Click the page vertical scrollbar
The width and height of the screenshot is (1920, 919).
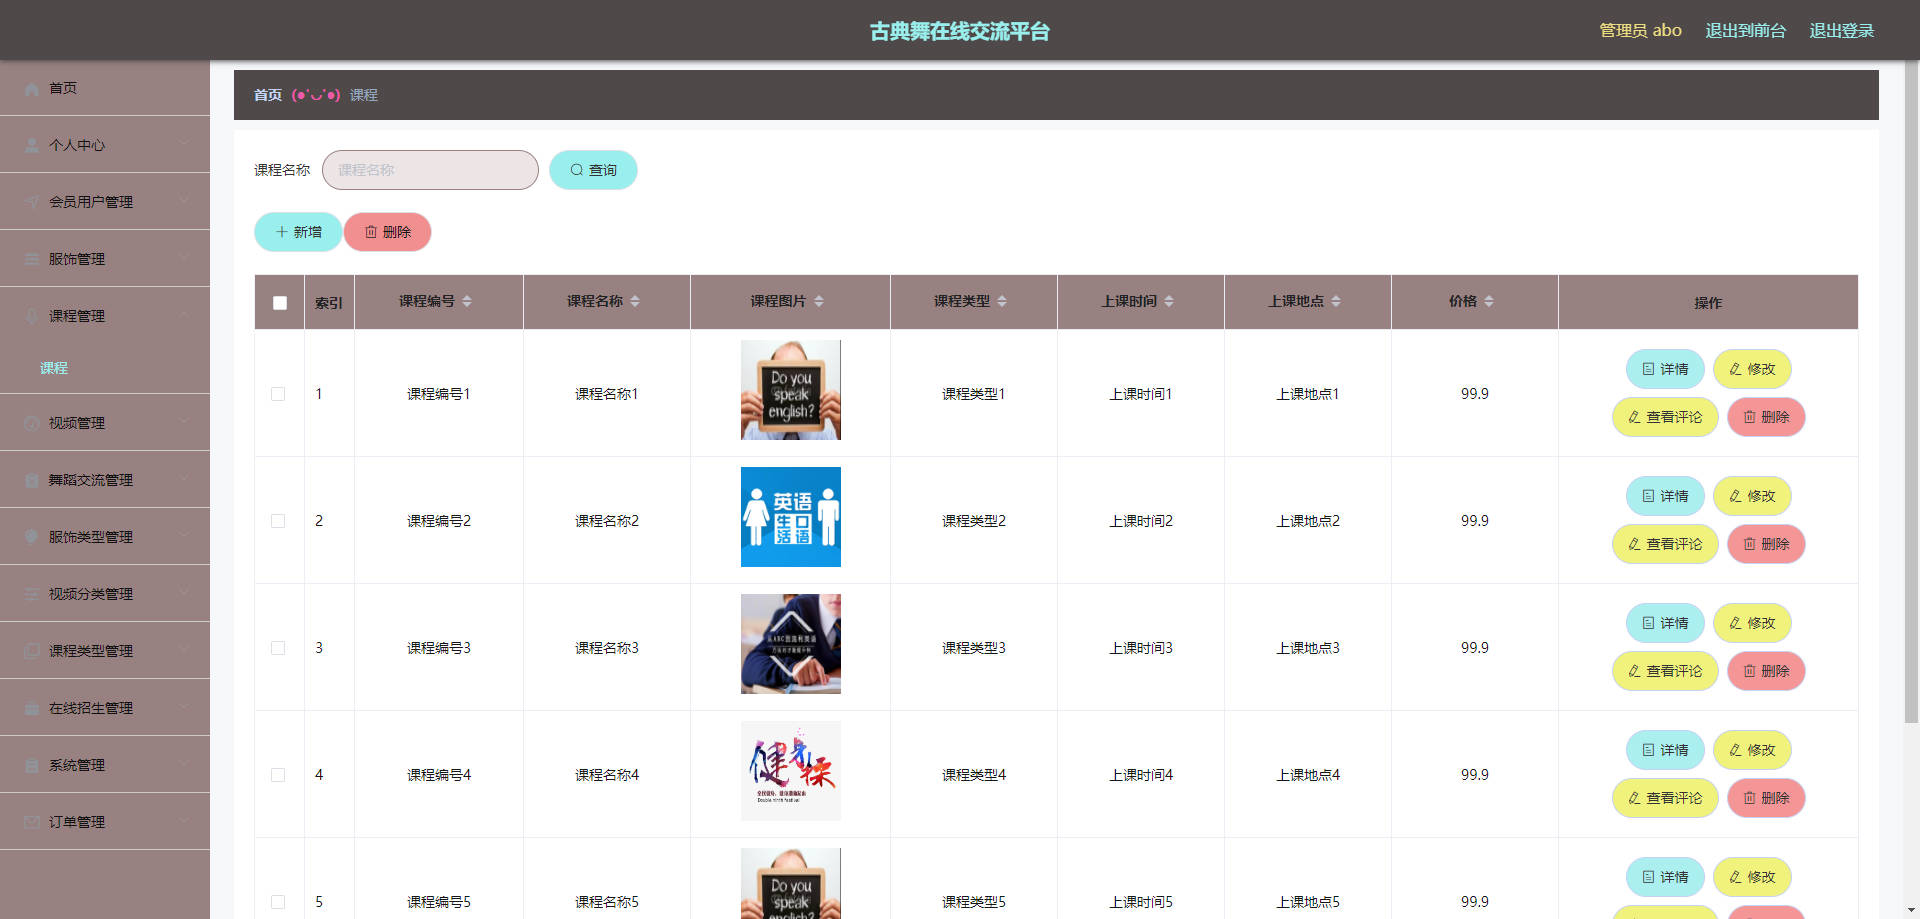[1911, 390]
